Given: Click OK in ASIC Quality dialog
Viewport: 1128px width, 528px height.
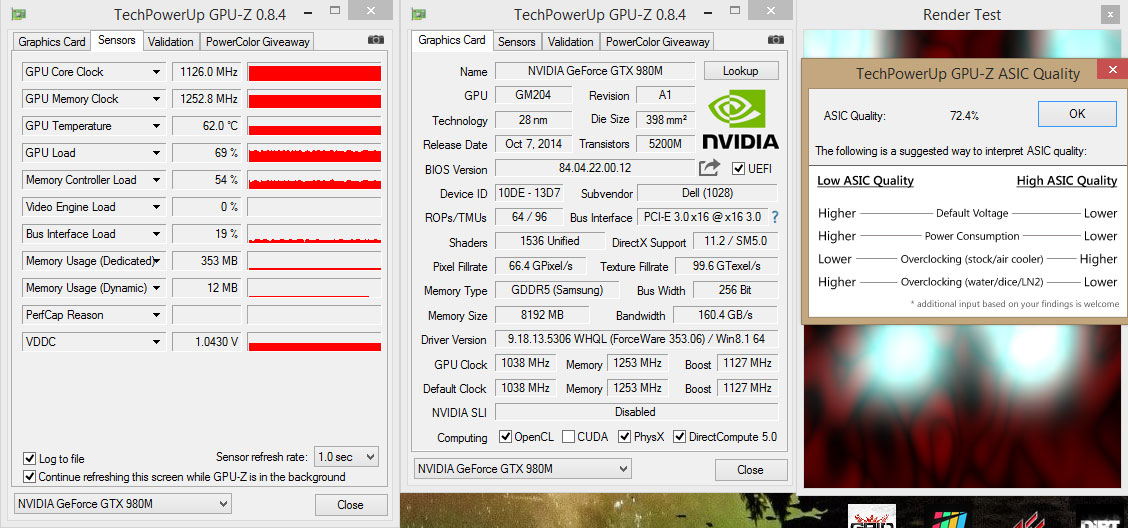Looking at the screenshot, I should pyautogui.click(x=1077, y=114).
